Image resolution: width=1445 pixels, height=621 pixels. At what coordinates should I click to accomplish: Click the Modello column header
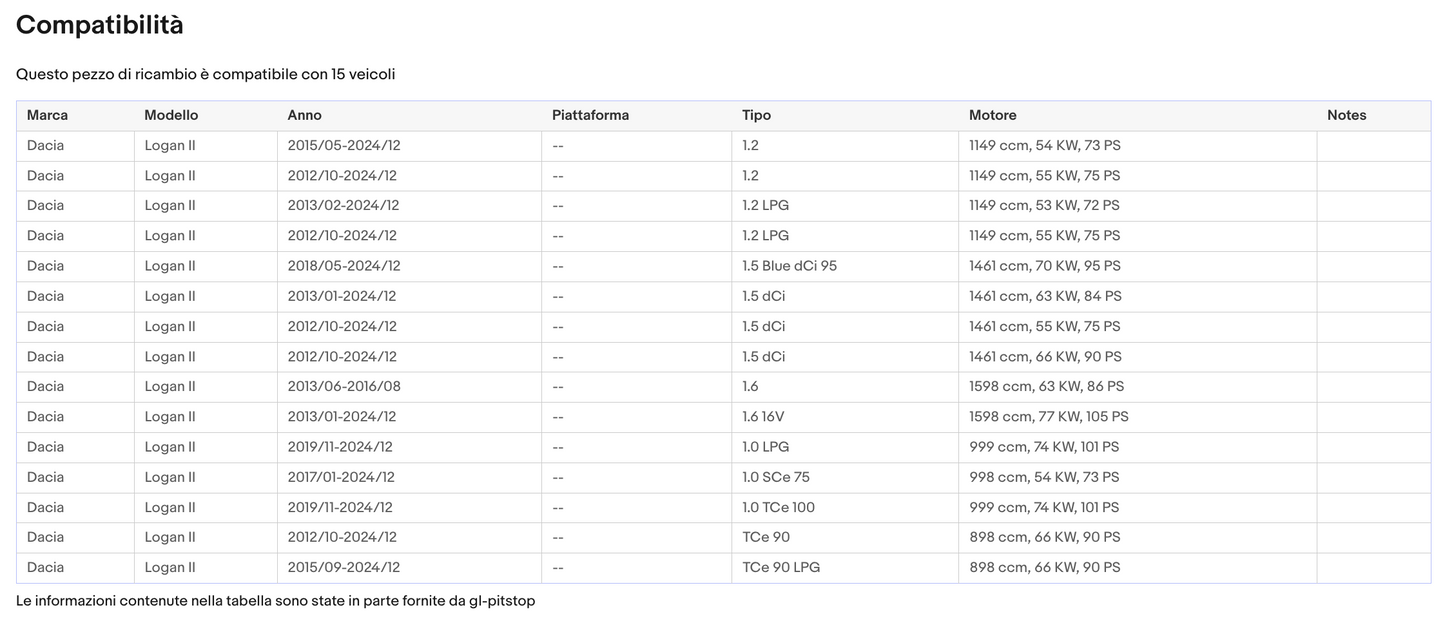(x=171, y=115)
